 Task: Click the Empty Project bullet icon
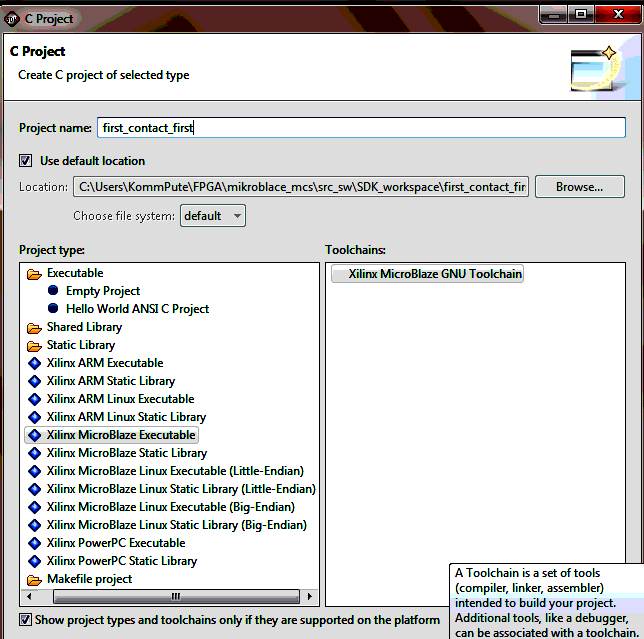(53, 290)
